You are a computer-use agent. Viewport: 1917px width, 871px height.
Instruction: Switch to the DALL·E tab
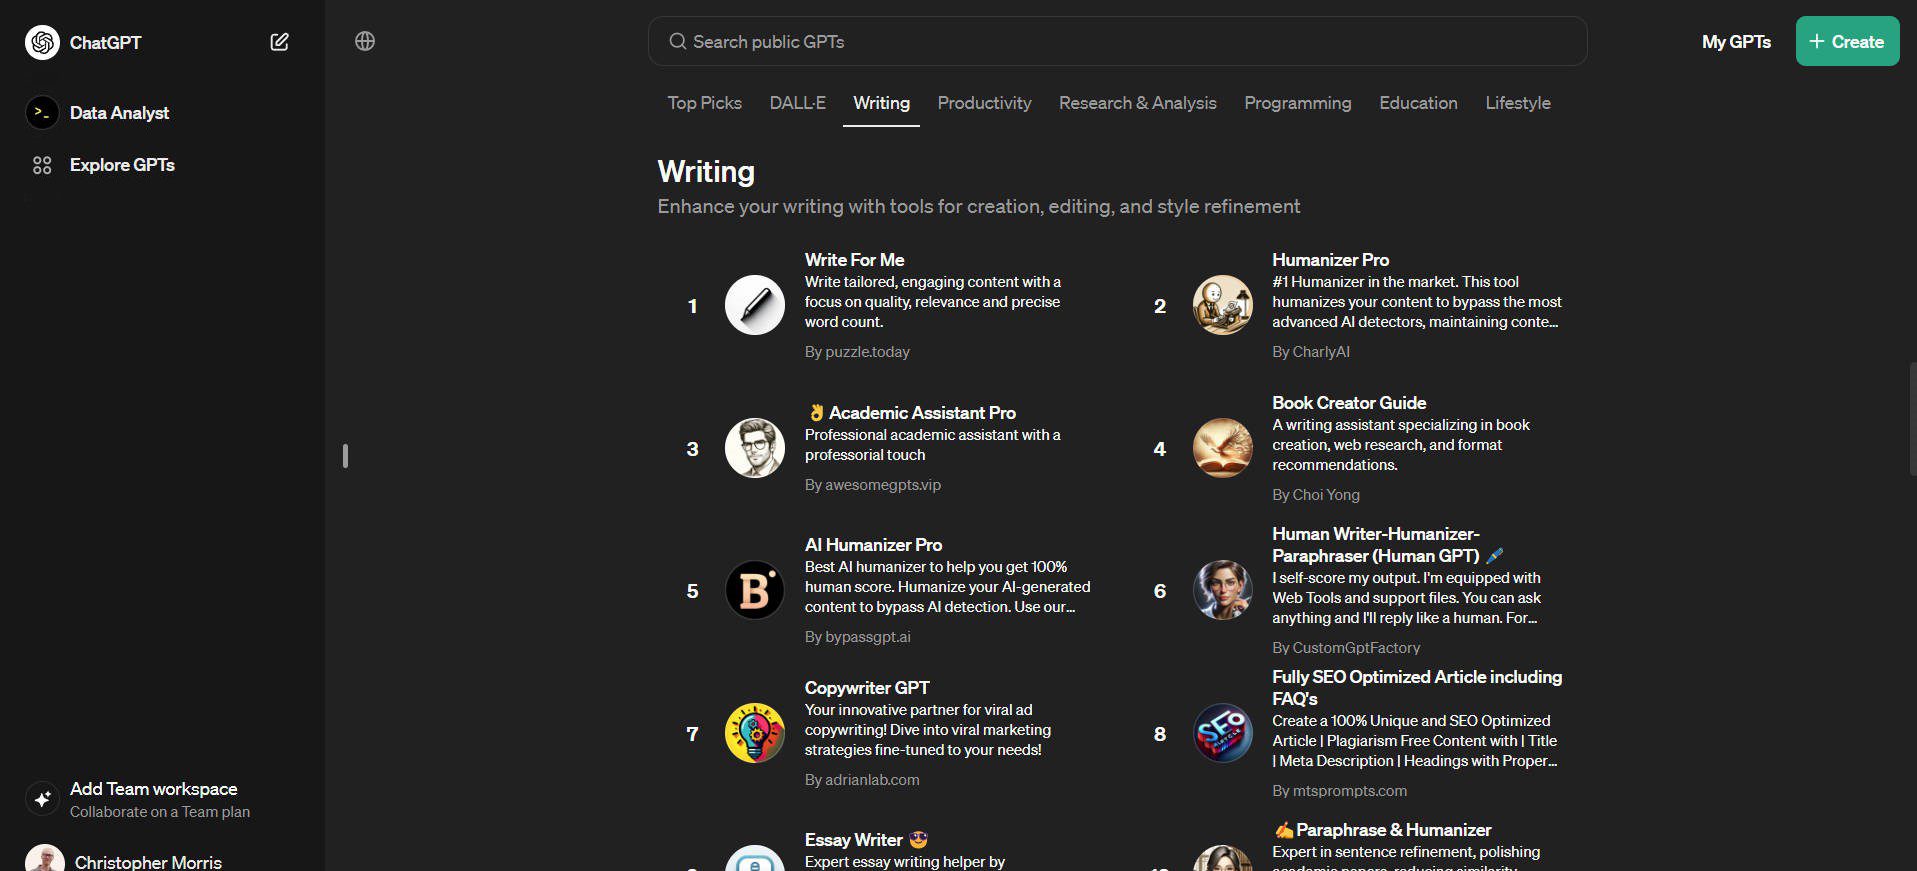point(797,103)
